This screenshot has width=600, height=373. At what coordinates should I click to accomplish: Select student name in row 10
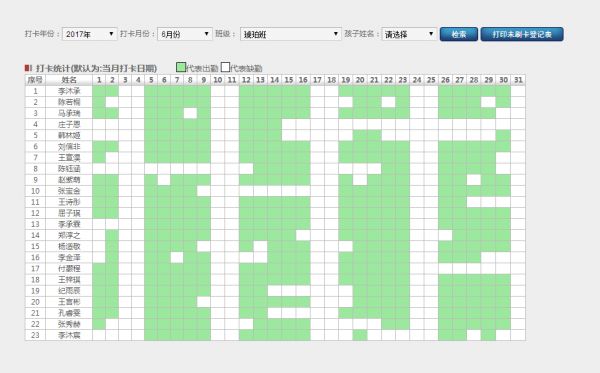point(69,191)
